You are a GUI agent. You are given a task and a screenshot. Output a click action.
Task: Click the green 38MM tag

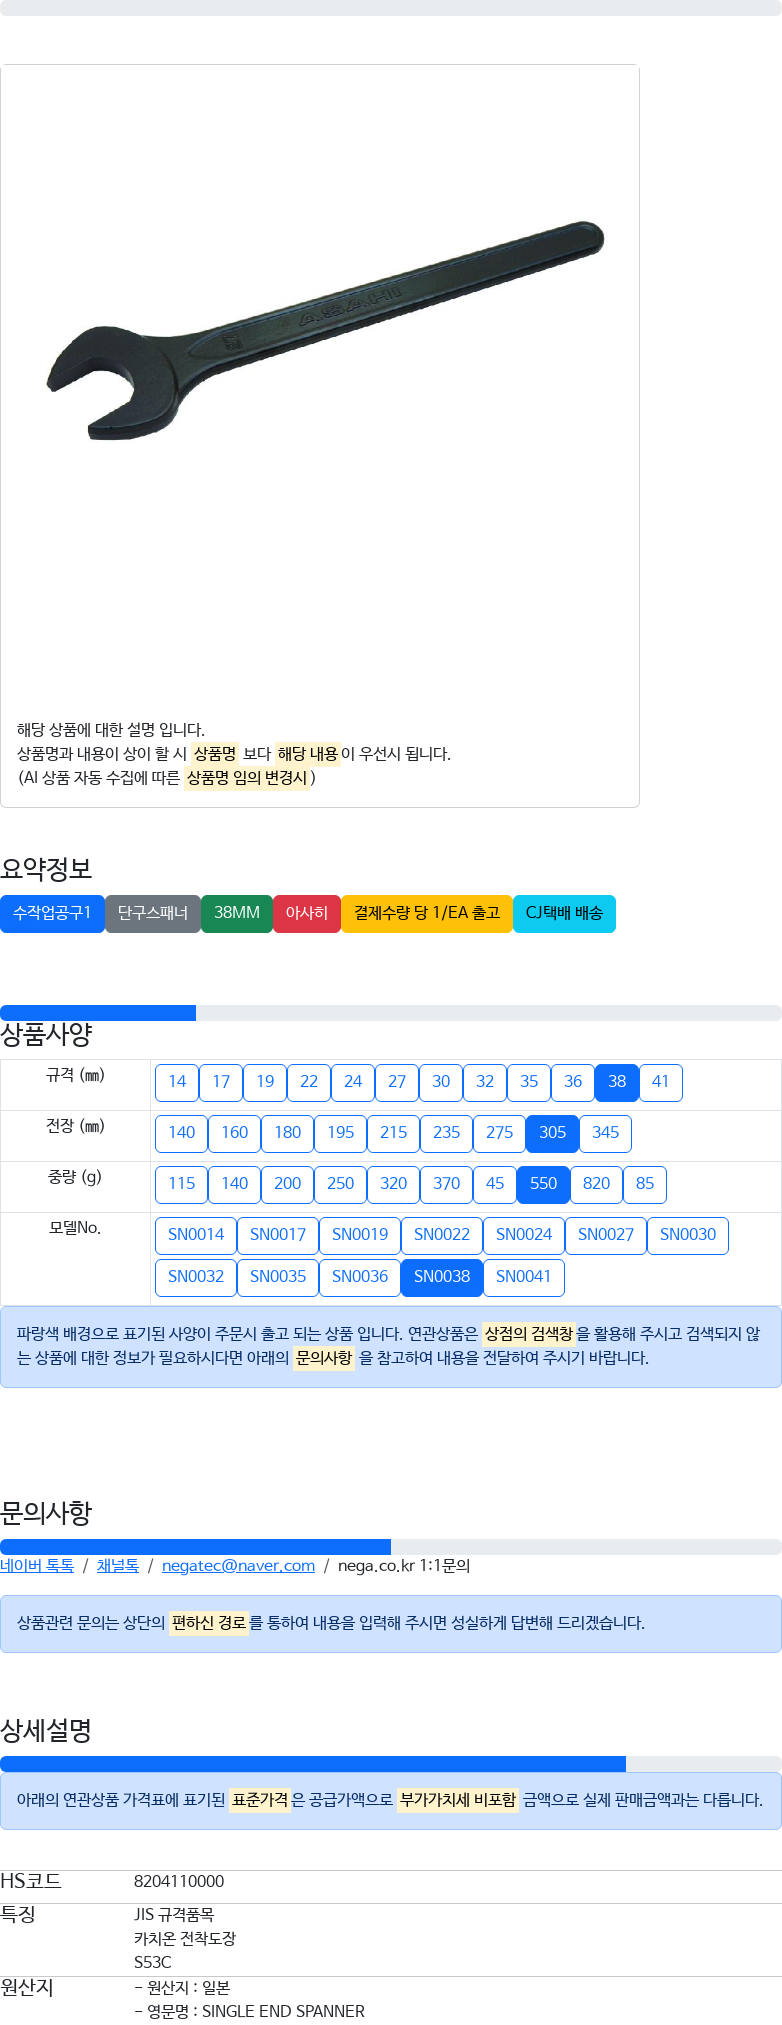click(237, 913)
